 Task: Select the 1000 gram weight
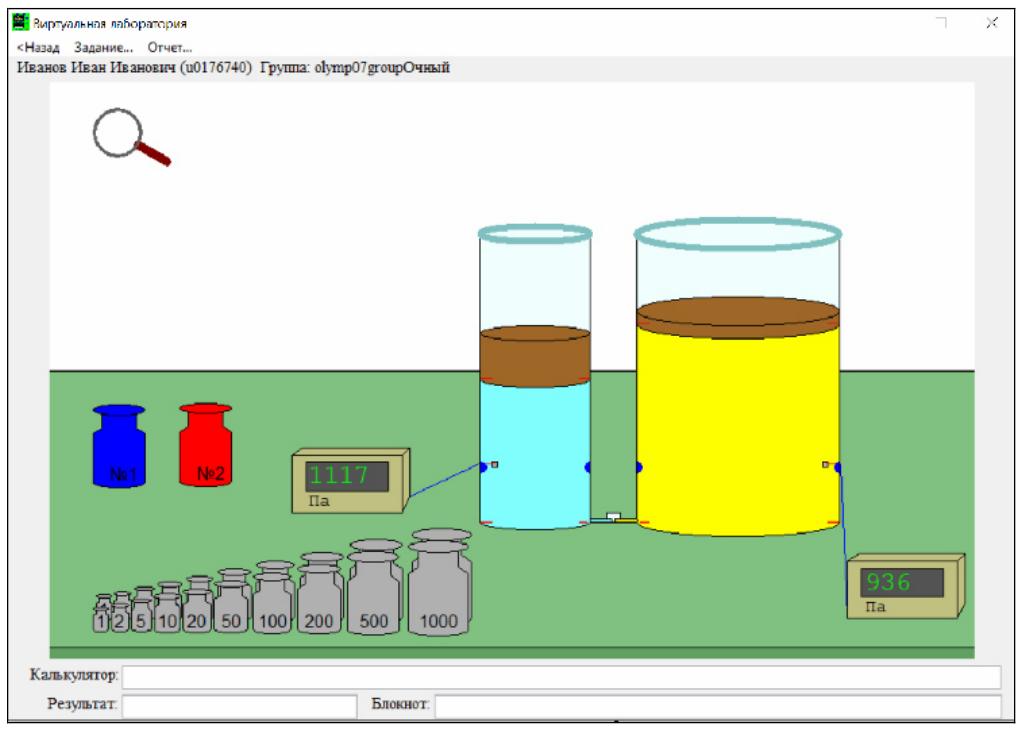click(439, 582)
